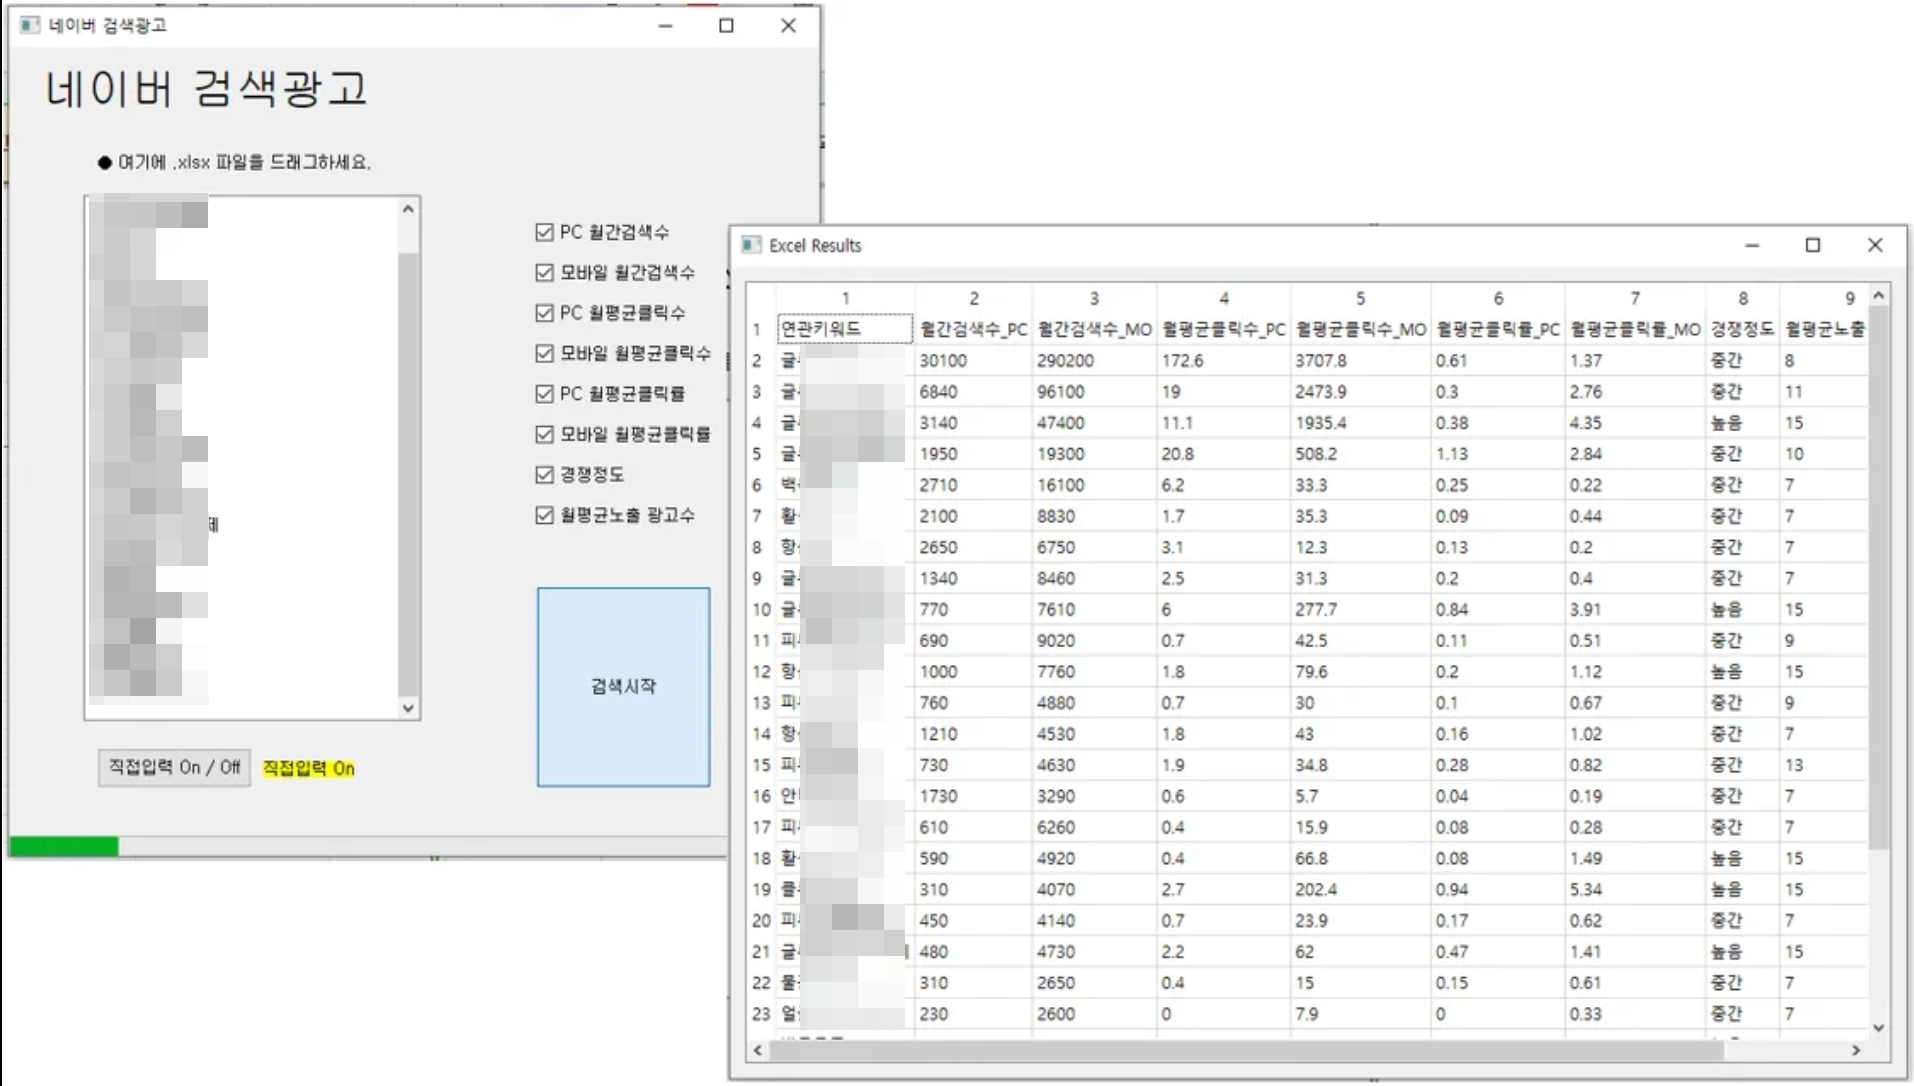Image resolution: width=1914 pixels, height=1086 pixels.
Task: Click the 중간 cell in row 2
Action: (x=1743, y=360)
